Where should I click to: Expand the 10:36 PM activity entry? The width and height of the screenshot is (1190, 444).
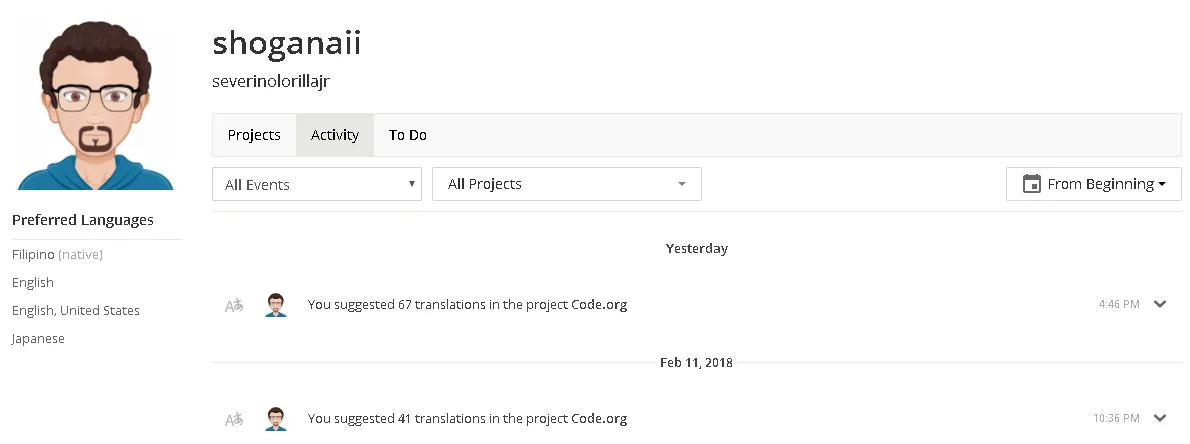(1160, 418)
